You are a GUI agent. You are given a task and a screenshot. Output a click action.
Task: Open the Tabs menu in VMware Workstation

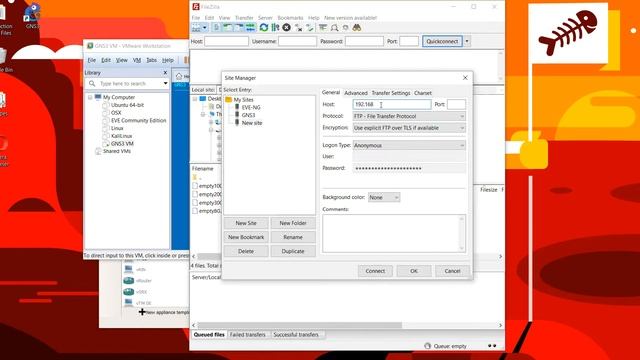pyautogui.click(x=151, y=60)
